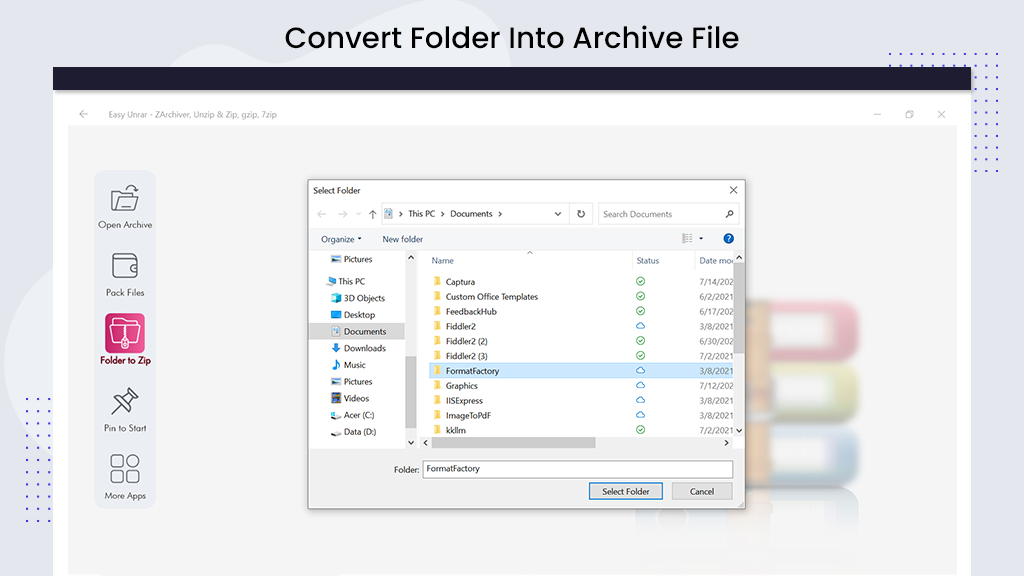The height and width of the screenshot is (576, 1024).
Task: Click the Folder to Zip icon
Action: tap(125, 334)
